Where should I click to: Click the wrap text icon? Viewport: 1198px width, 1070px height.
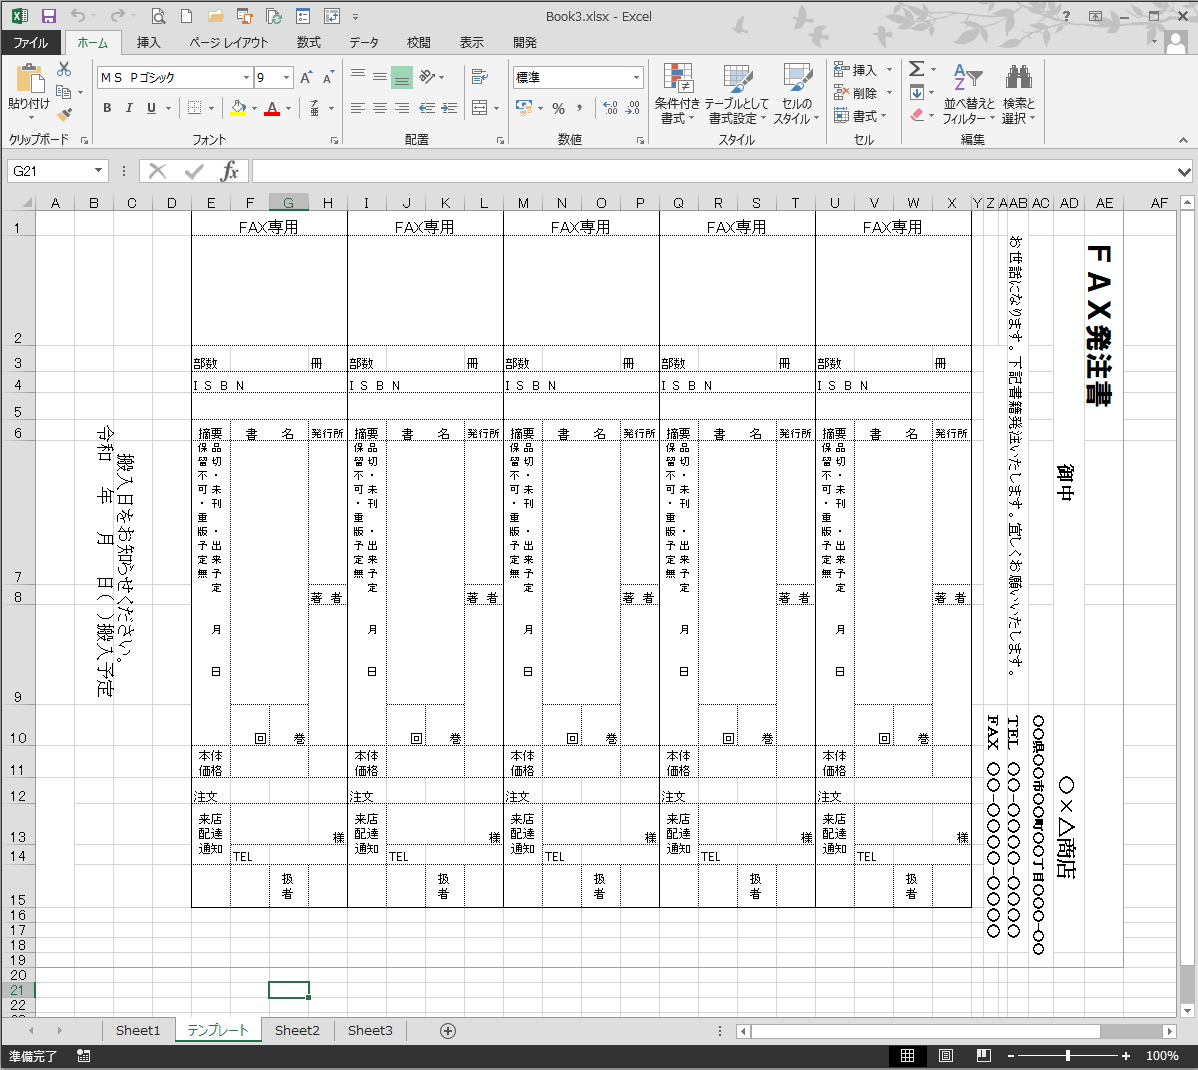[480, 76]
